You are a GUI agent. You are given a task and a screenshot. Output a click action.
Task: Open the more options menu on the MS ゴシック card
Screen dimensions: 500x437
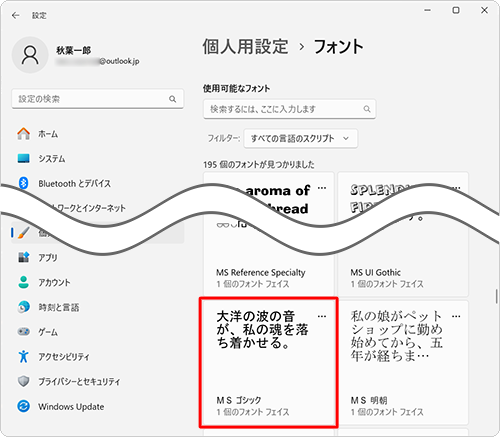[322, 316]
